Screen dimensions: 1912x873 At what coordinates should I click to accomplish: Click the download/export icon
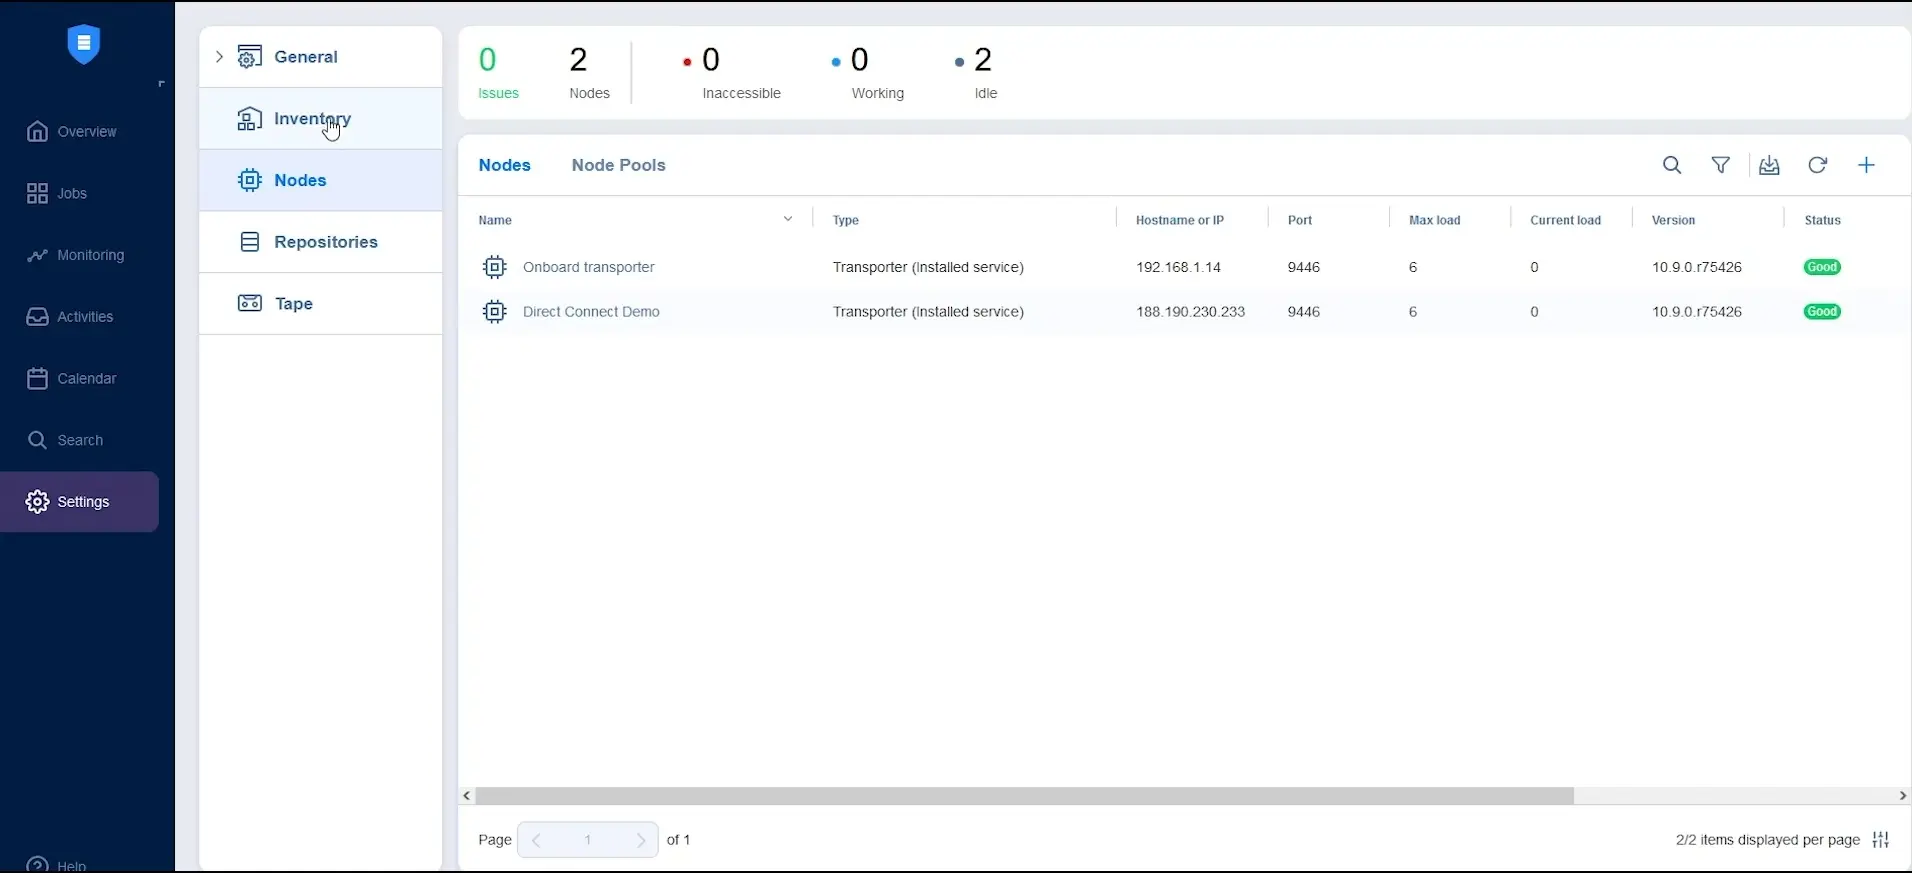[1770, 166]
